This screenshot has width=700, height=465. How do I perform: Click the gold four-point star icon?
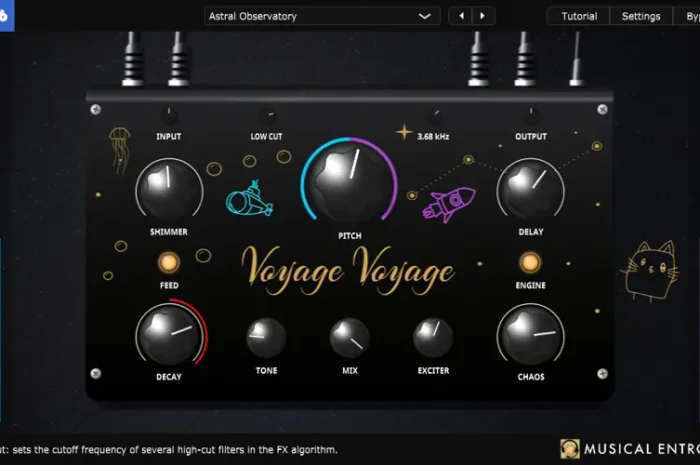(404, 132)
